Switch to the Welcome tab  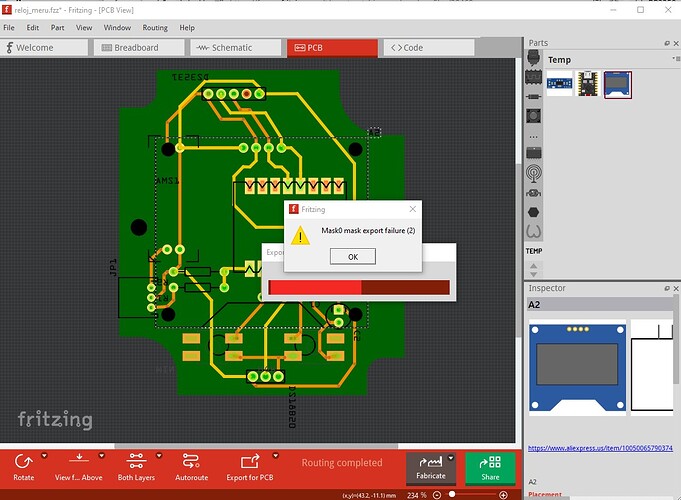coord(44,47)
